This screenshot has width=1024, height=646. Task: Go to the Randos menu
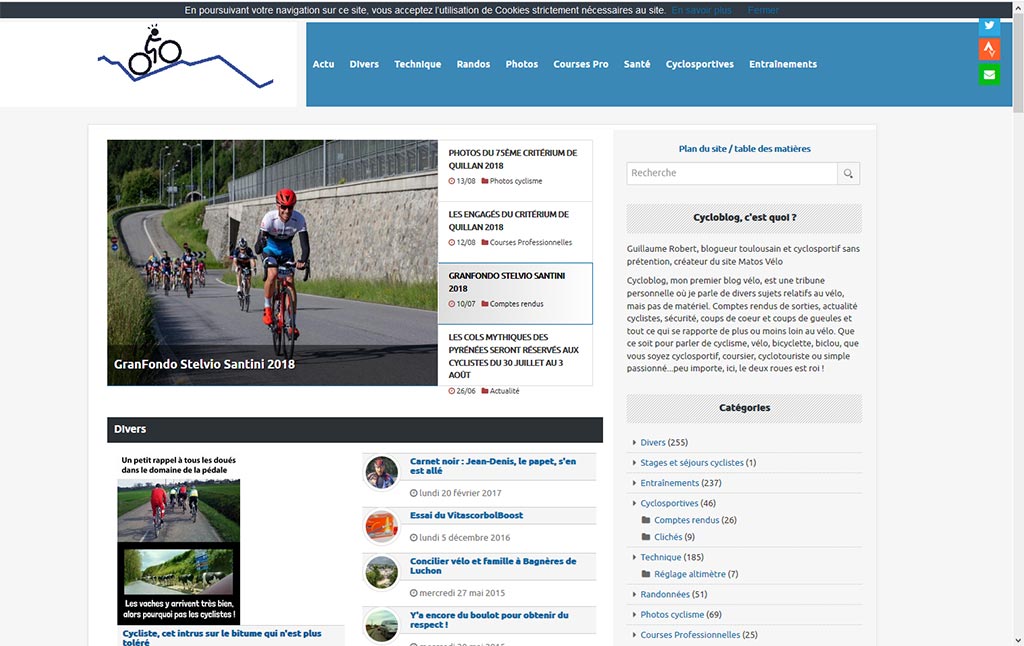coord(473,64)
